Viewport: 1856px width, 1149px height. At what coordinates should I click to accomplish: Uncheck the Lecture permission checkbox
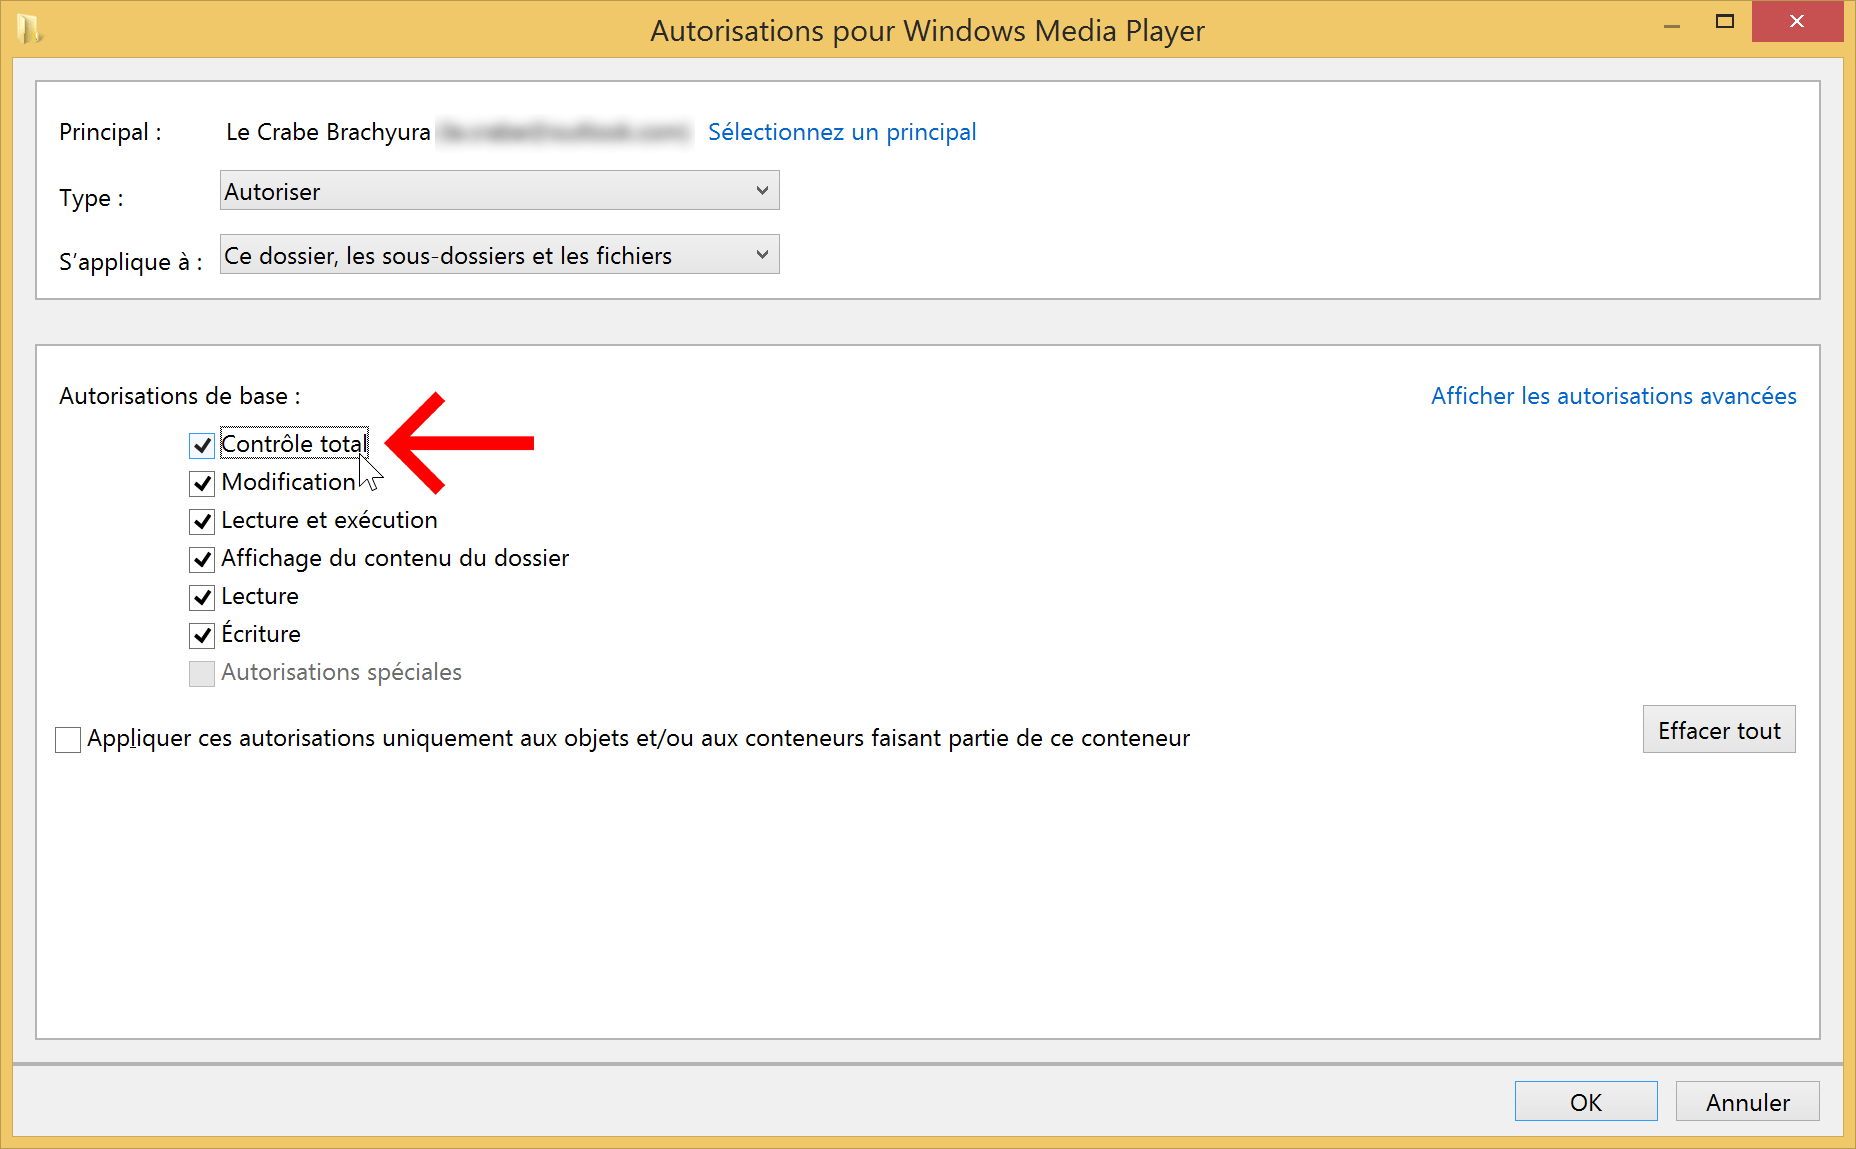202,597
